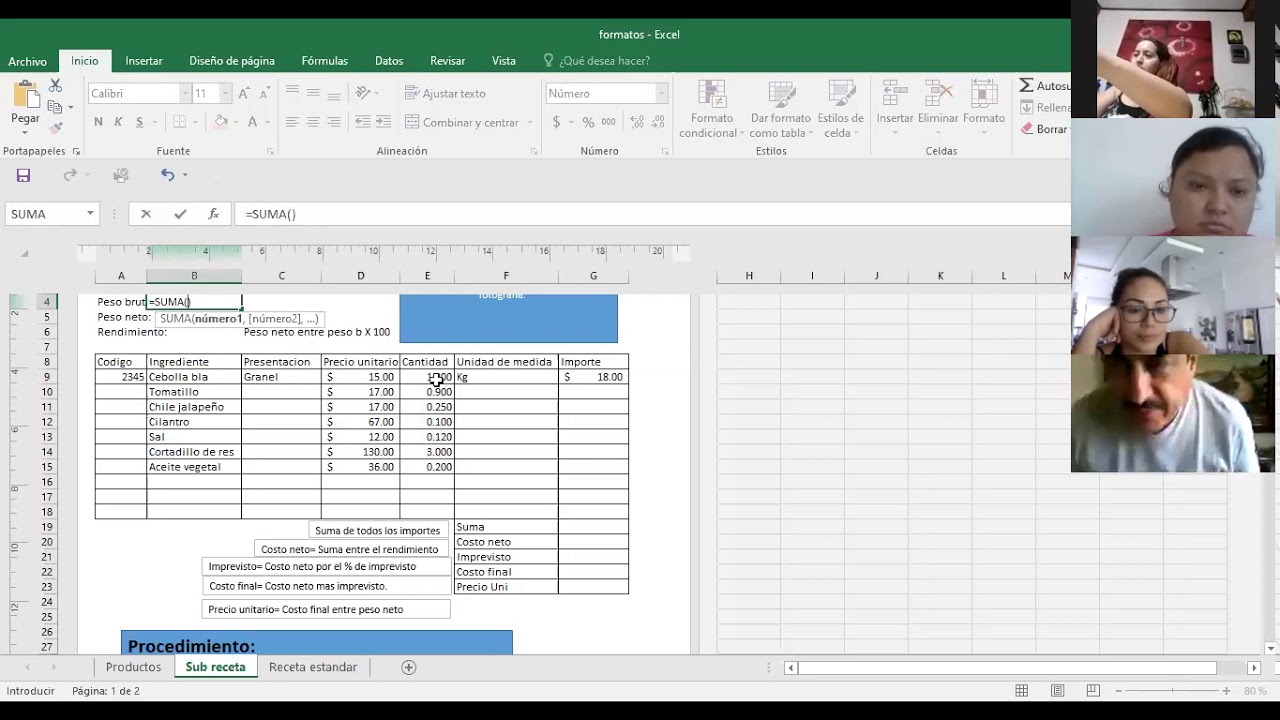Expand Undo history dropdown arrow
Viewport: 1280px width, 720px height.
pos(185,175)
